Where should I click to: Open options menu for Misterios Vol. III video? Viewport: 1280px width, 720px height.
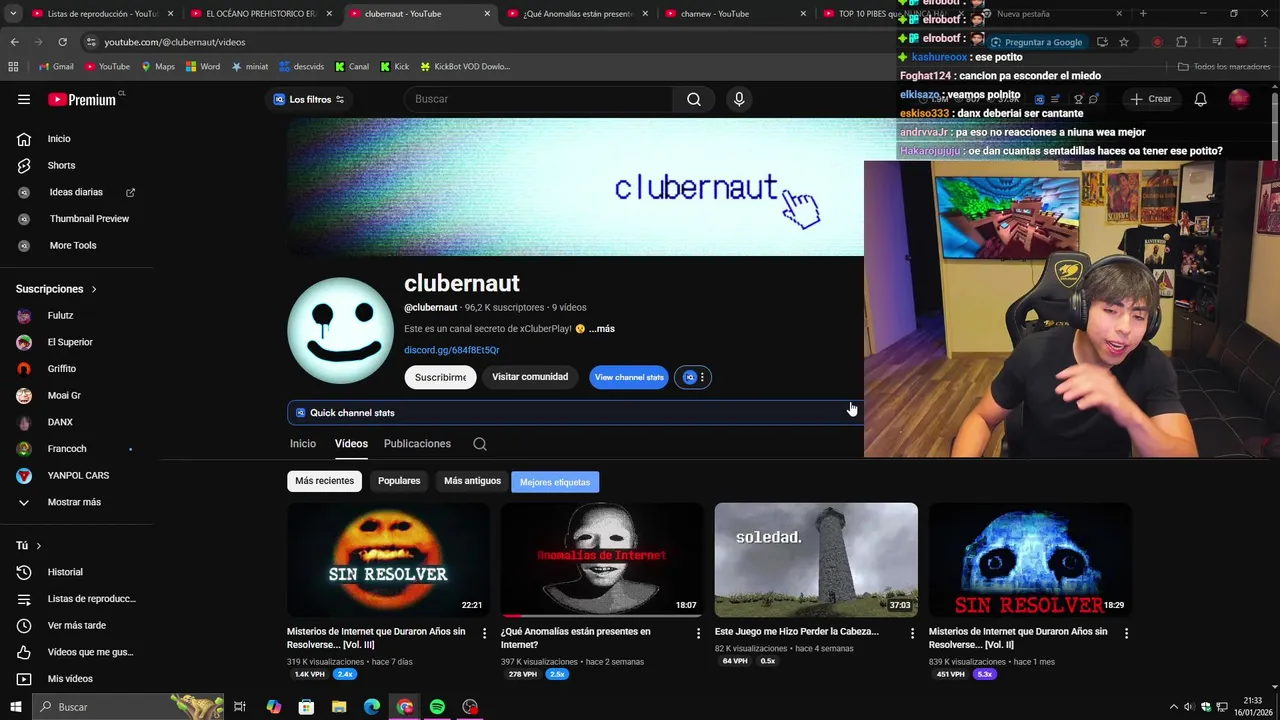(484, 633)
